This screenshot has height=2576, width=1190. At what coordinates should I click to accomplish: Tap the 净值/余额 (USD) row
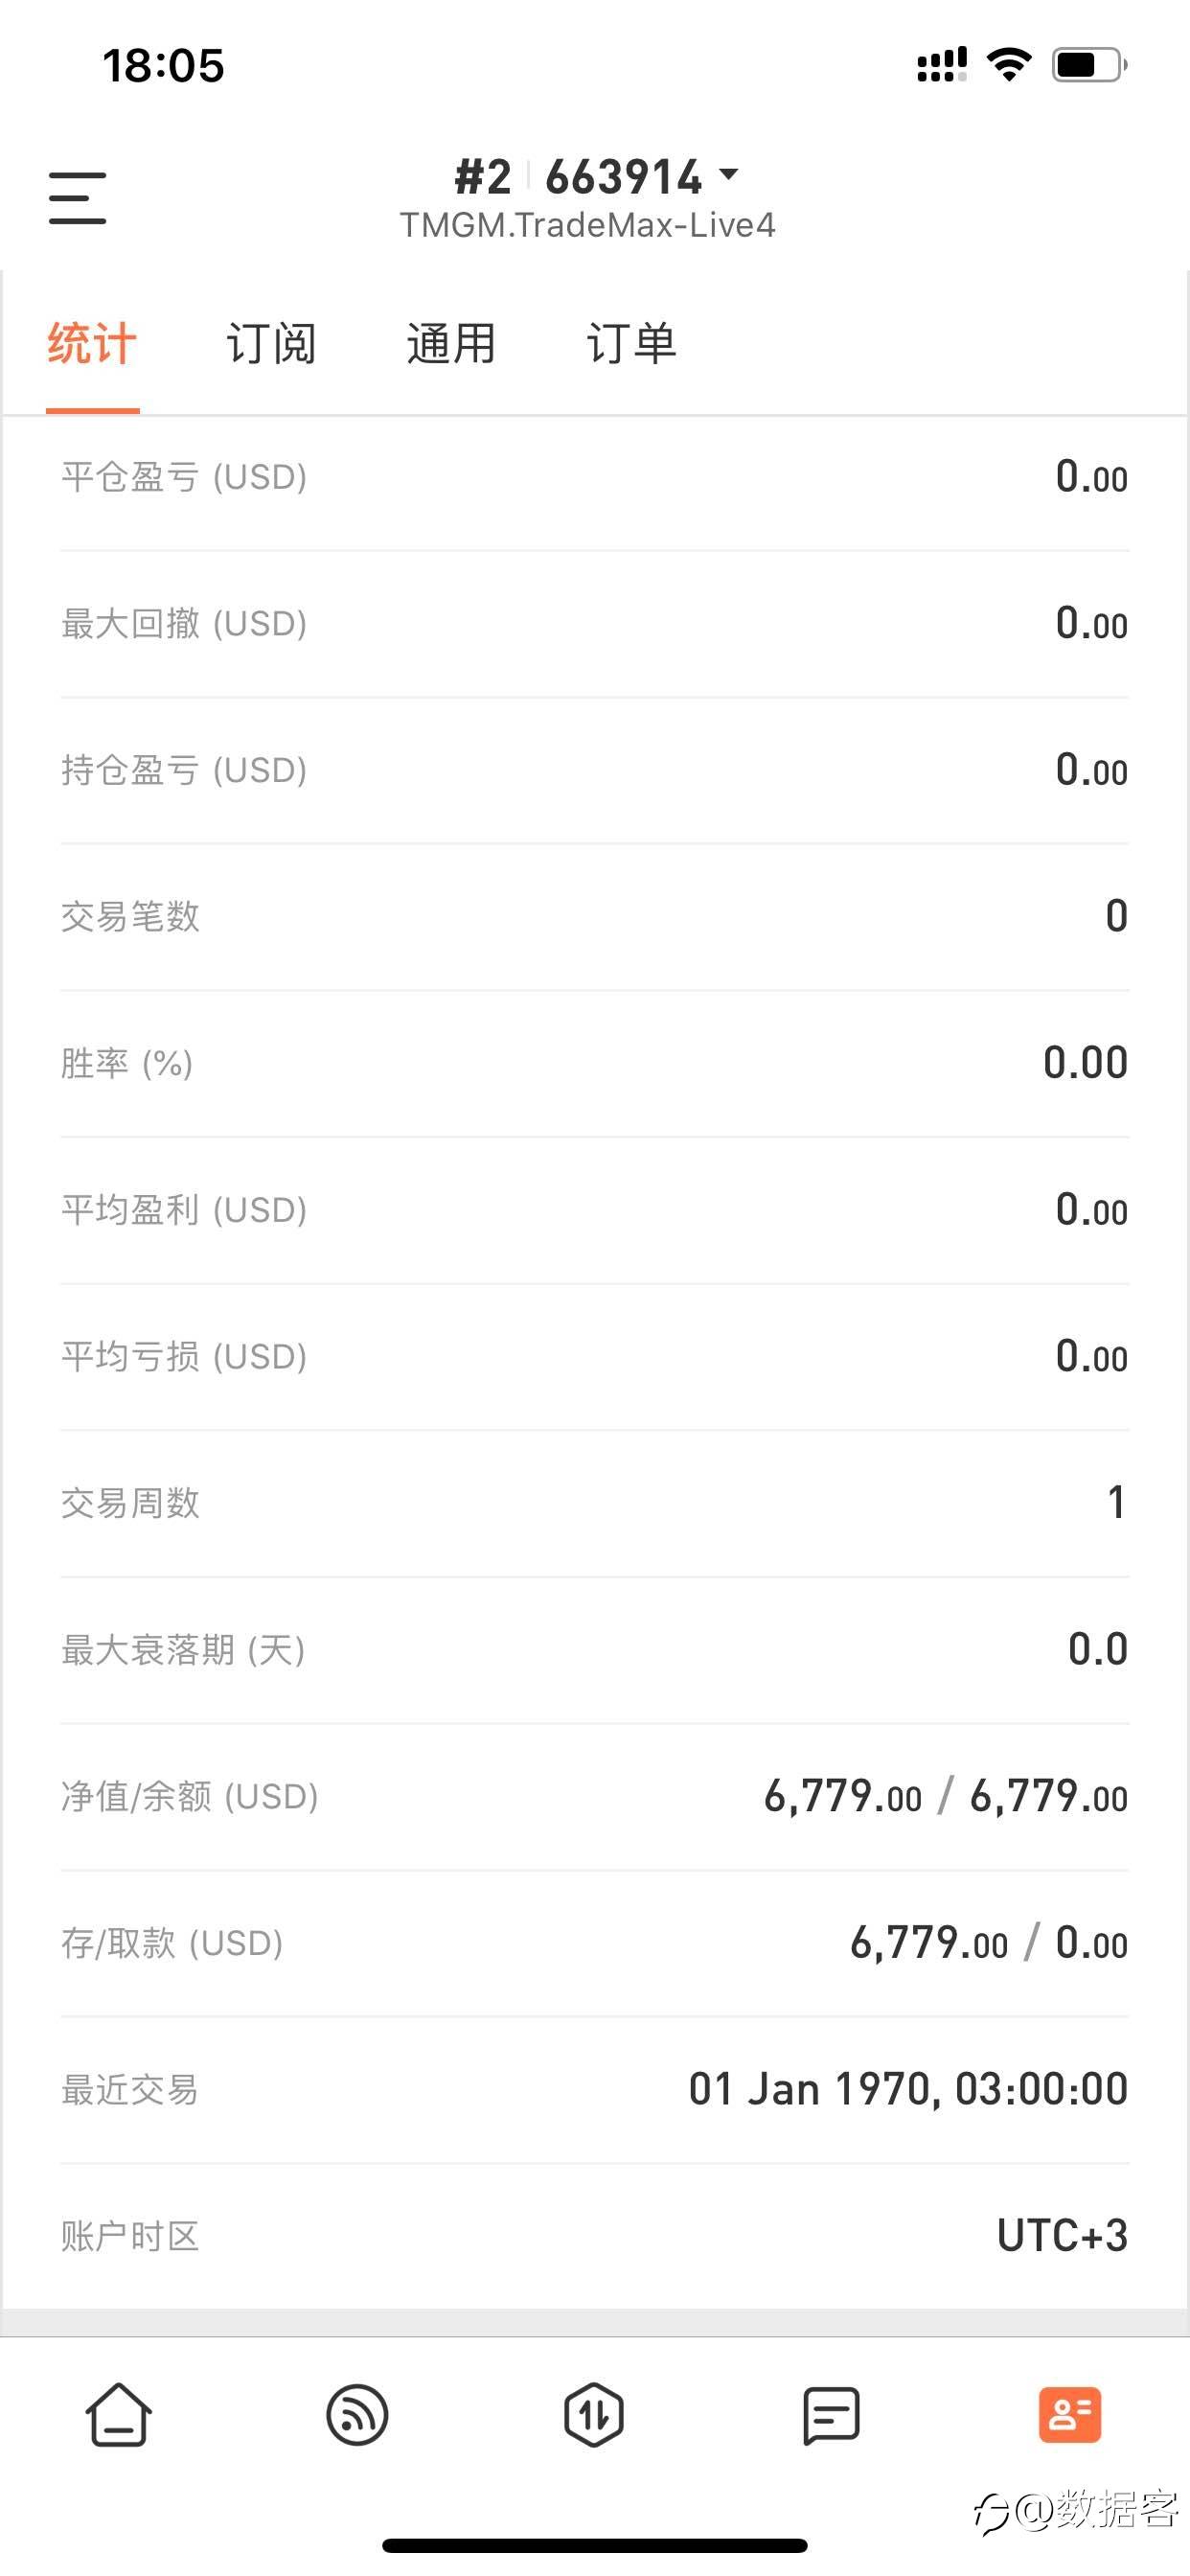[x=595, y=1797]
